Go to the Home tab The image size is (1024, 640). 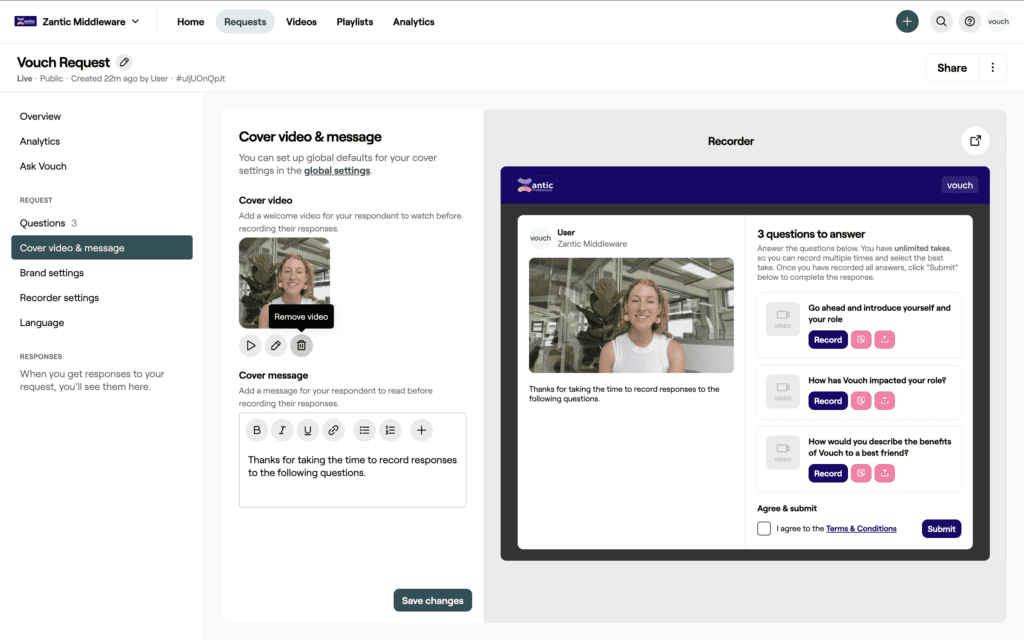(x=191, y=22)
